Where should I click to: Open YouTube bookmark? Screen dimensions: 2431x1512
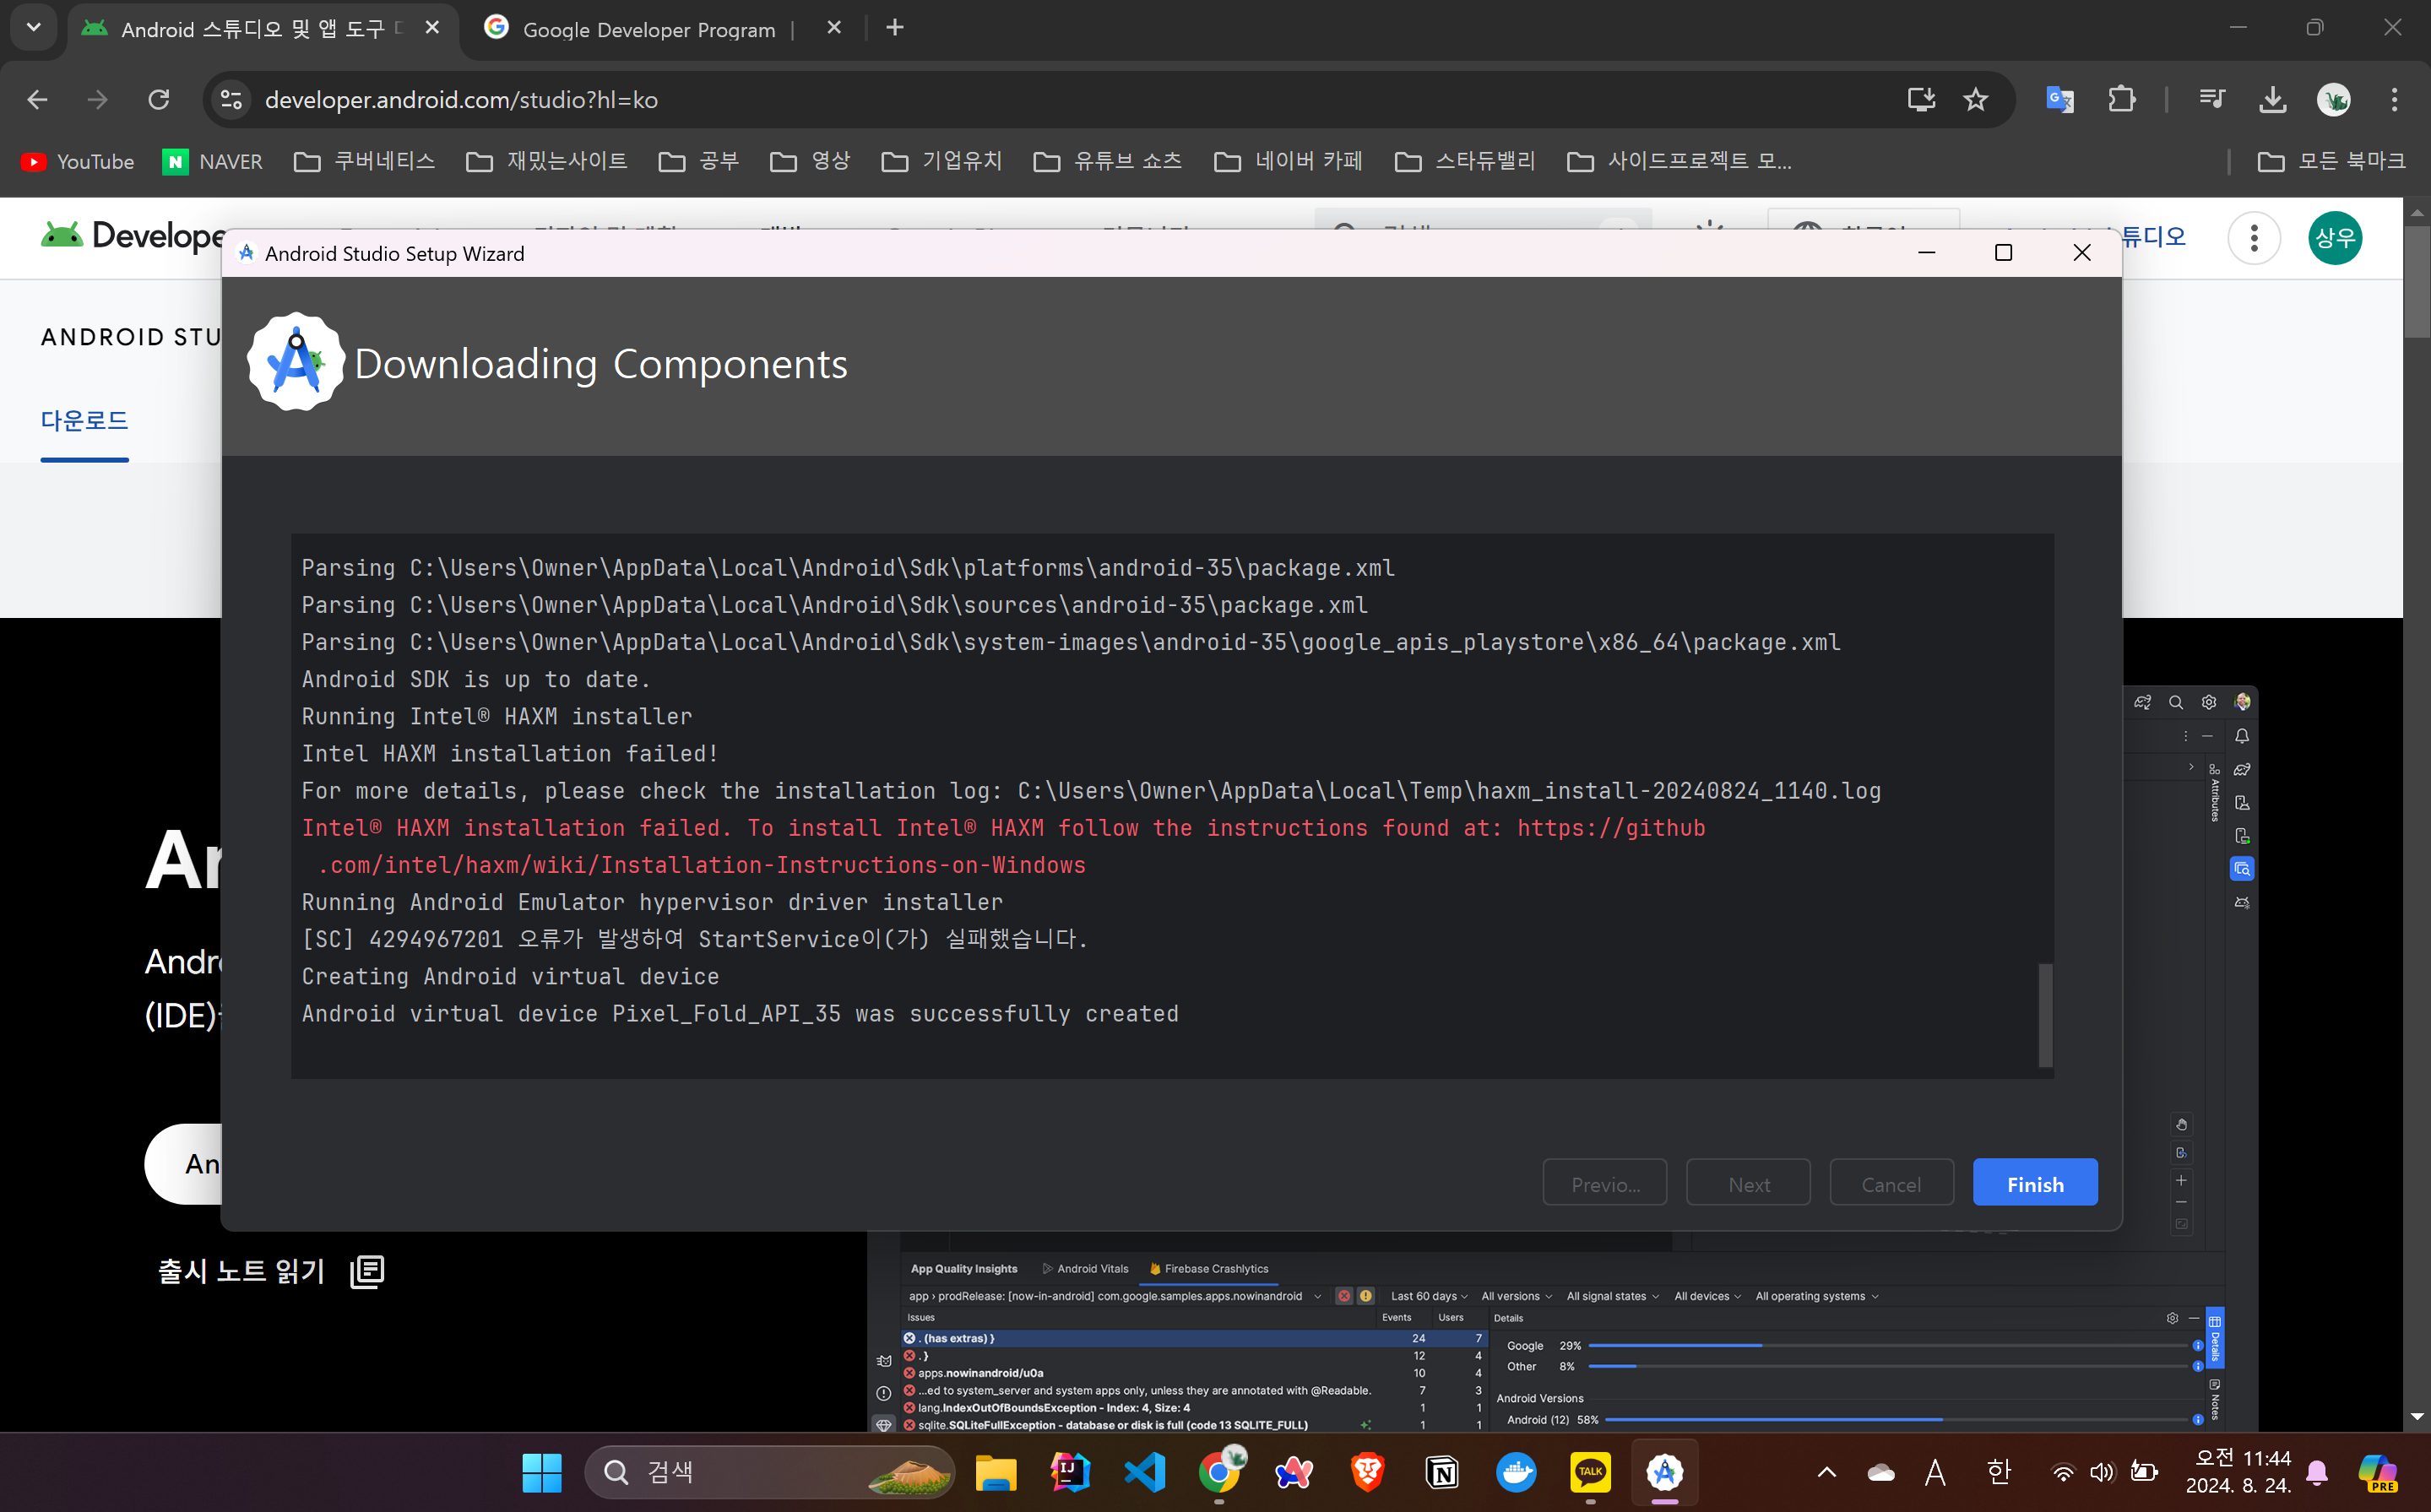[x=77, y=161]
